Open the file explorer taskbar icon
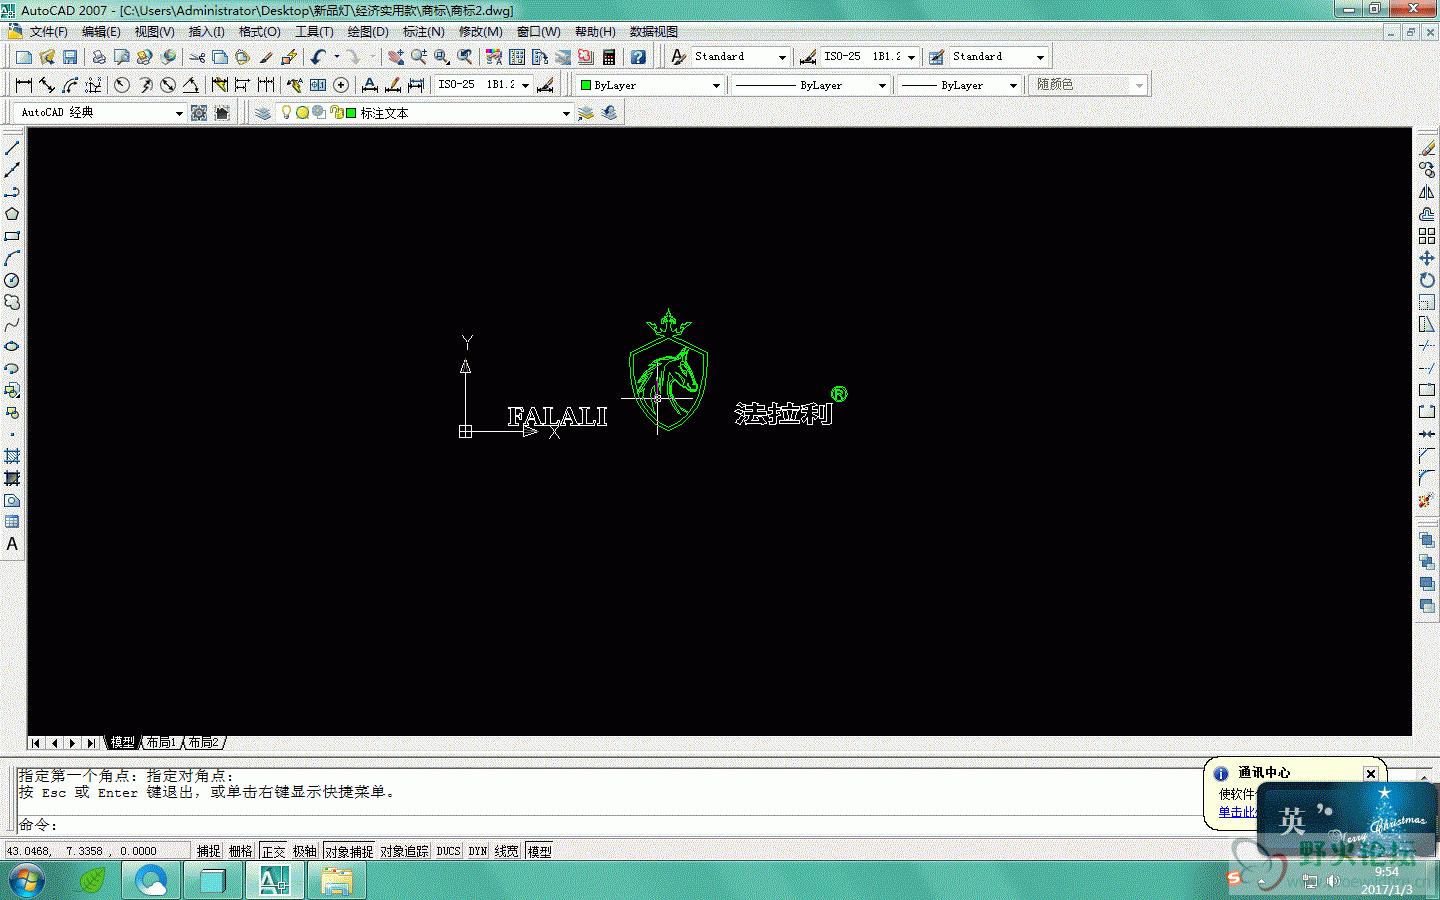Viewport: 1440px width, 900px height. (337, 881)
